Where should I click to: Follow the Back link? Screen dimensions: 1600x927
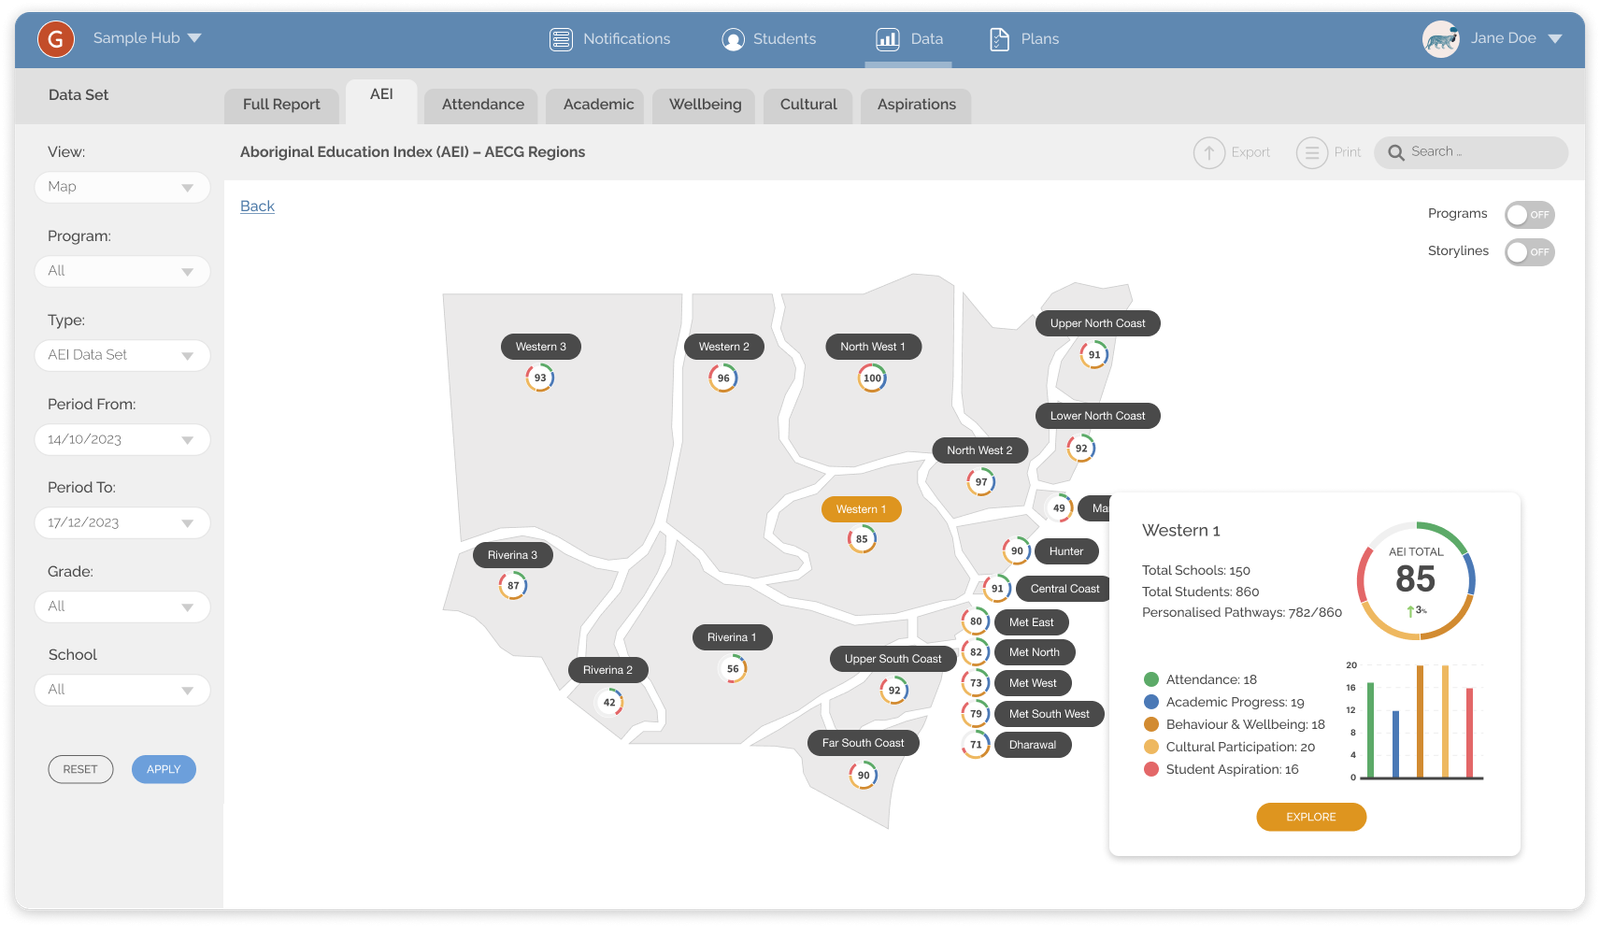coord(257,206)
